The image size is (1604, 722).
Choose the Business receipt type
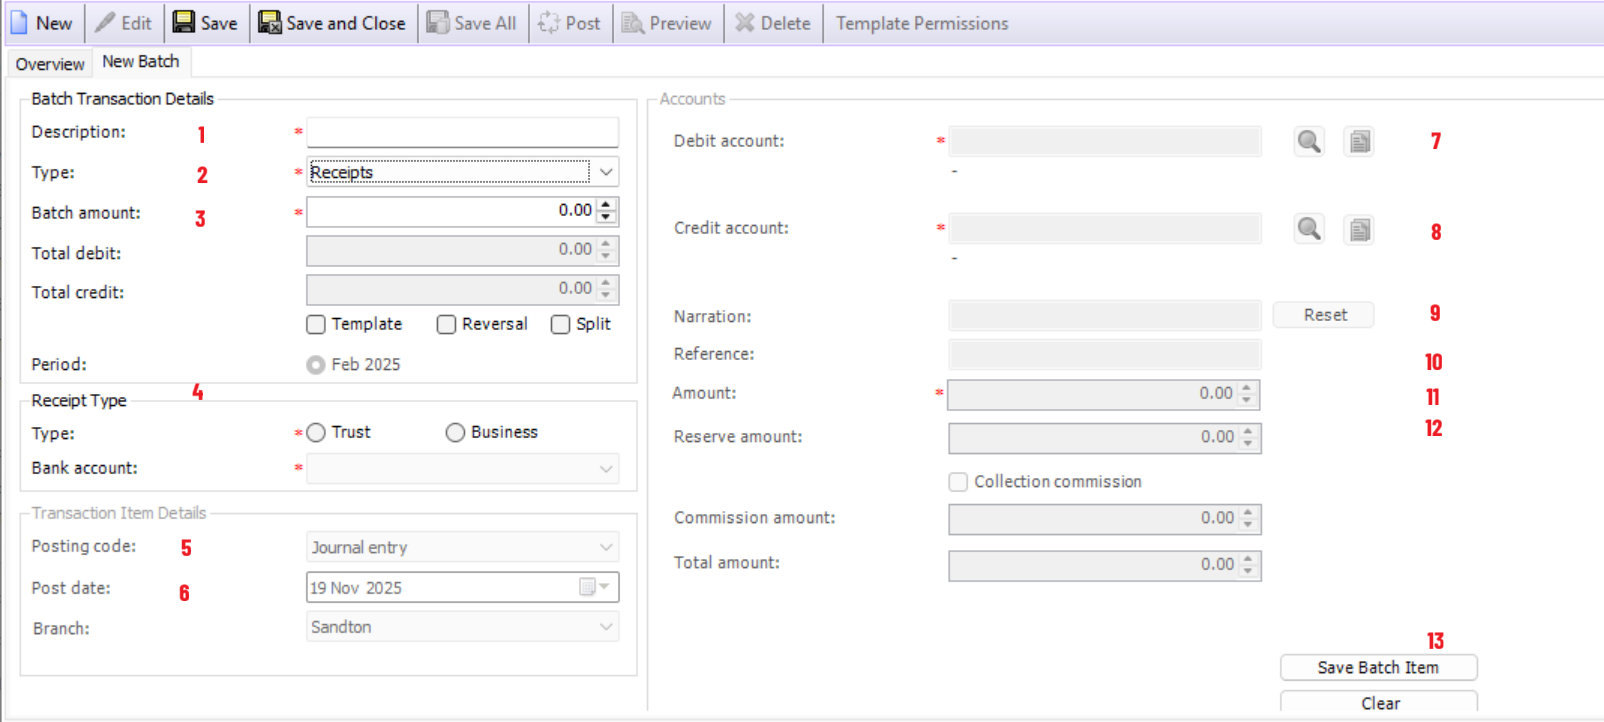[x=455, y=432]
